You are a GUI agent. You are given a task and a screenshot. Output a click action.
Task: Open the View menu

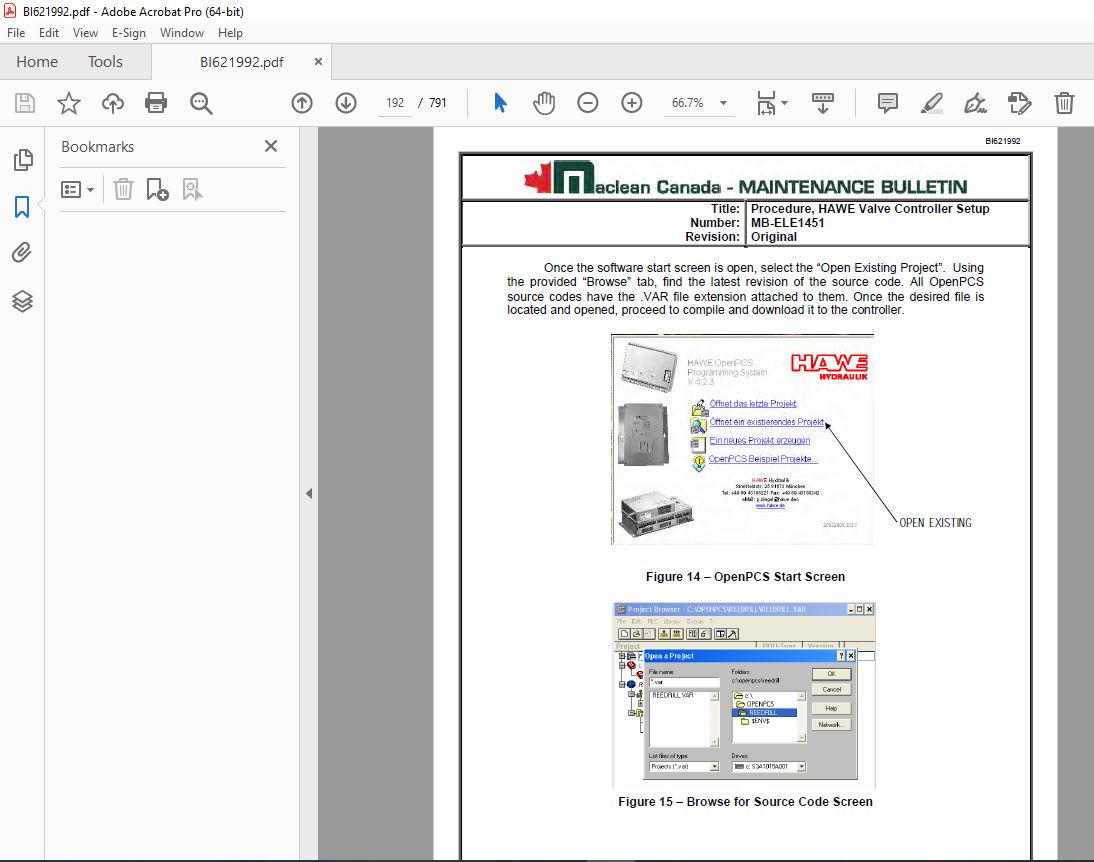point(85,33)
